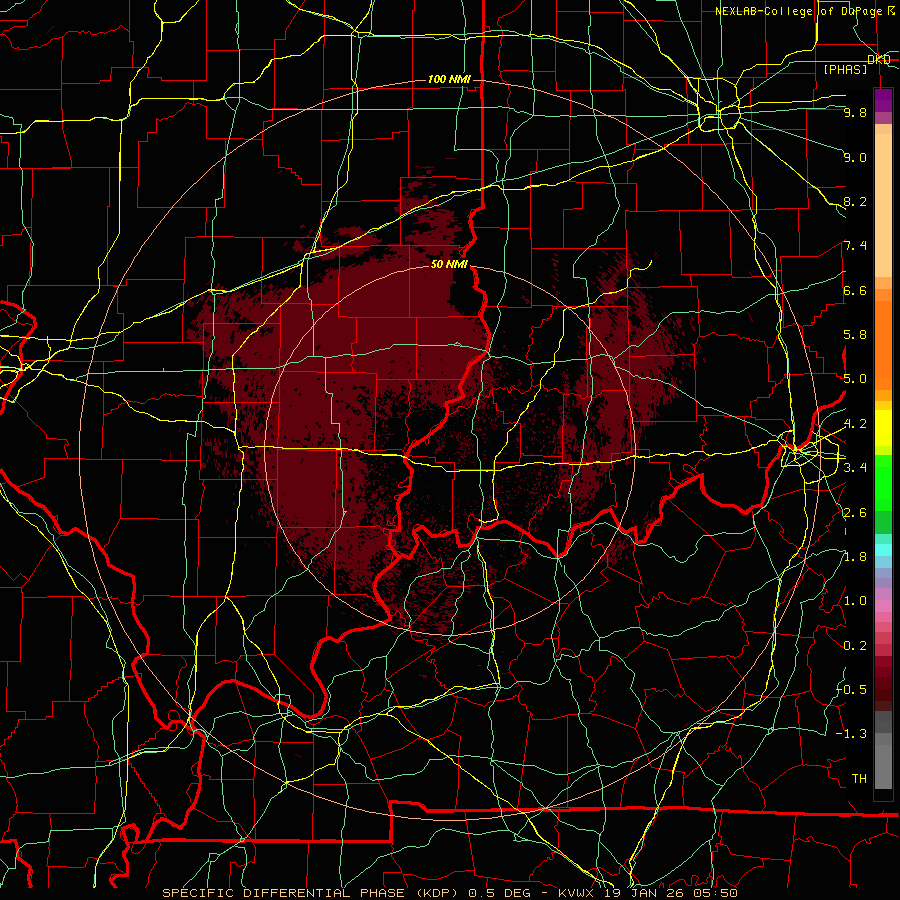Pick the peach color block beside 8.2

coord(883,205)
